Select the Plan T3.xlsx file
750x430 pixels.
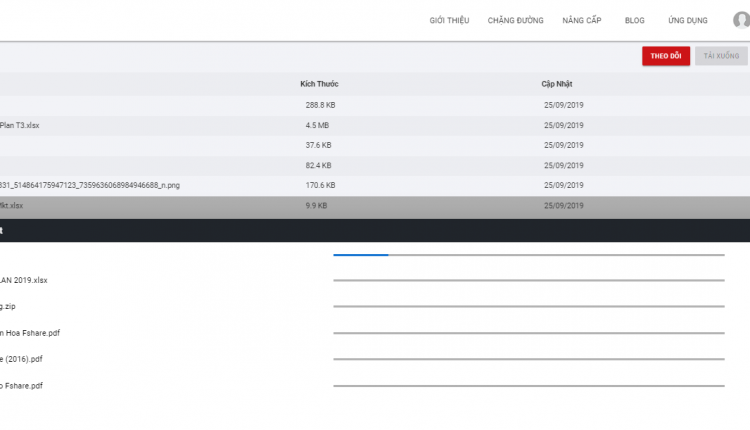[20, 125]
